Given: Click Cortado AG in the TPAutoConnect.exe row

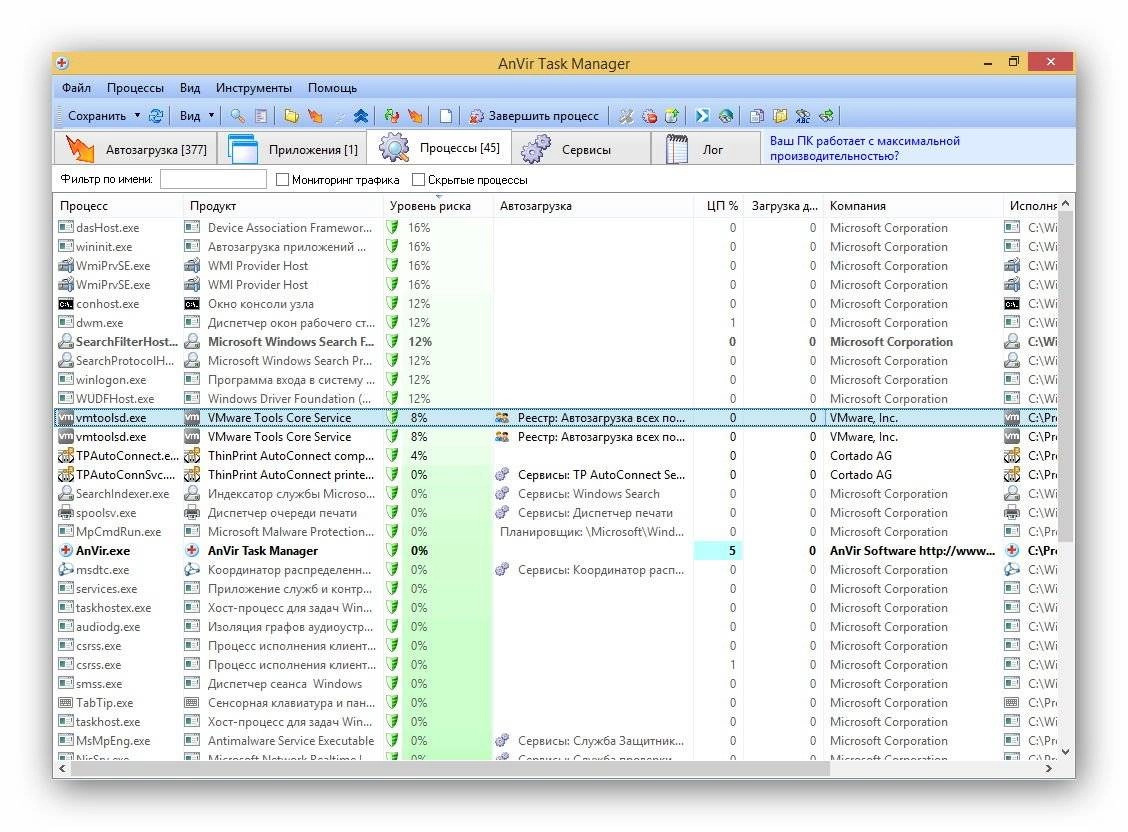Looking at the screenshot, I should [860, 456].
